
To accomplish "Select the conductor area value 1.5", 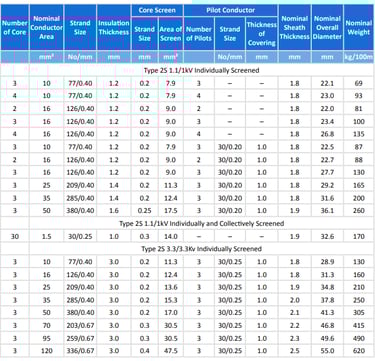I will tap(46, 237).
